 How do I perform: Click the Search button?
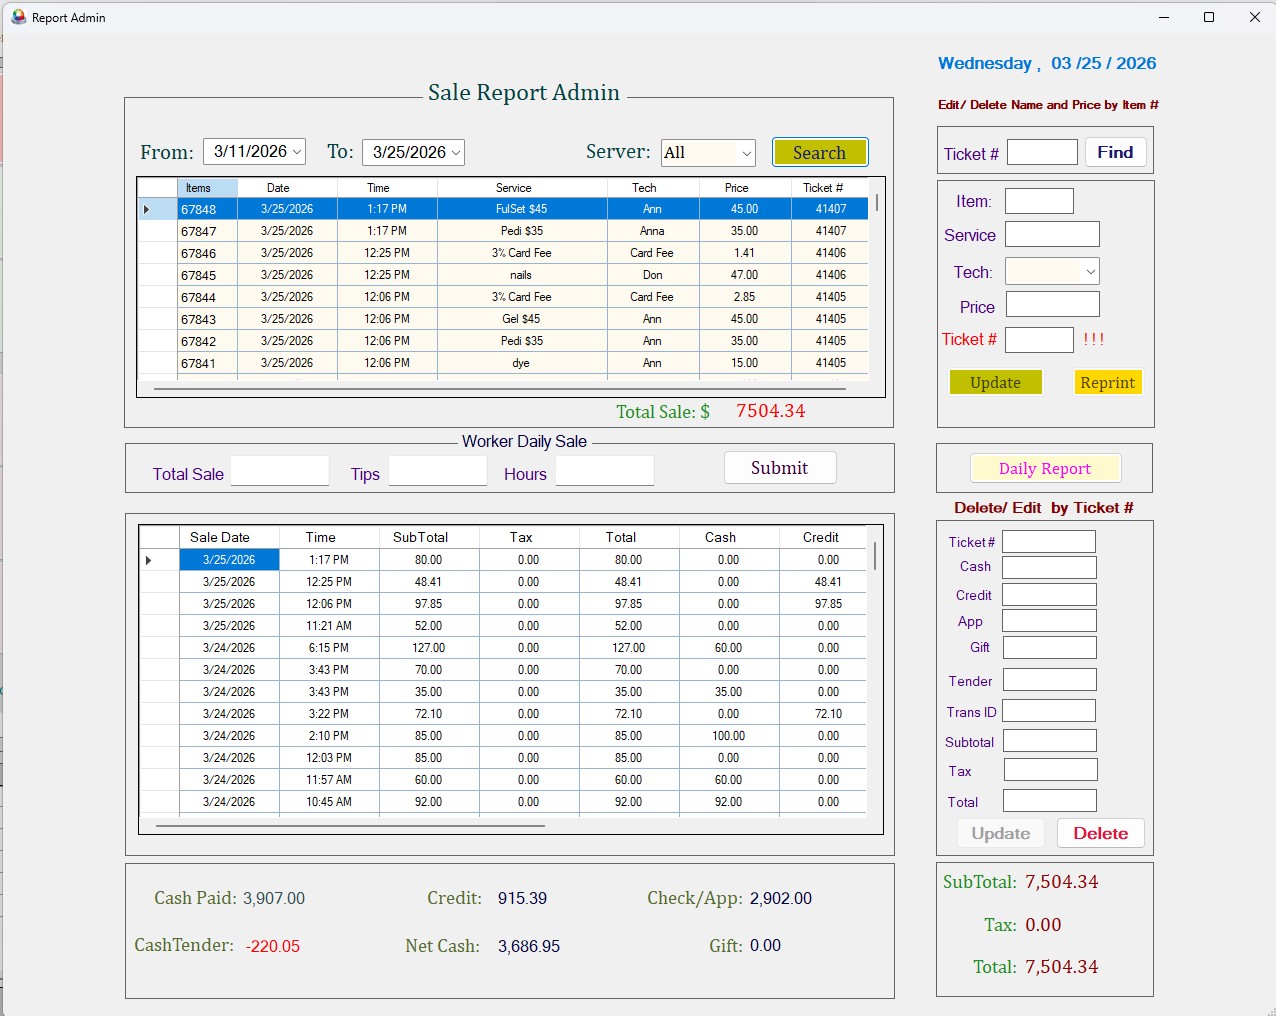coord(820,152)
